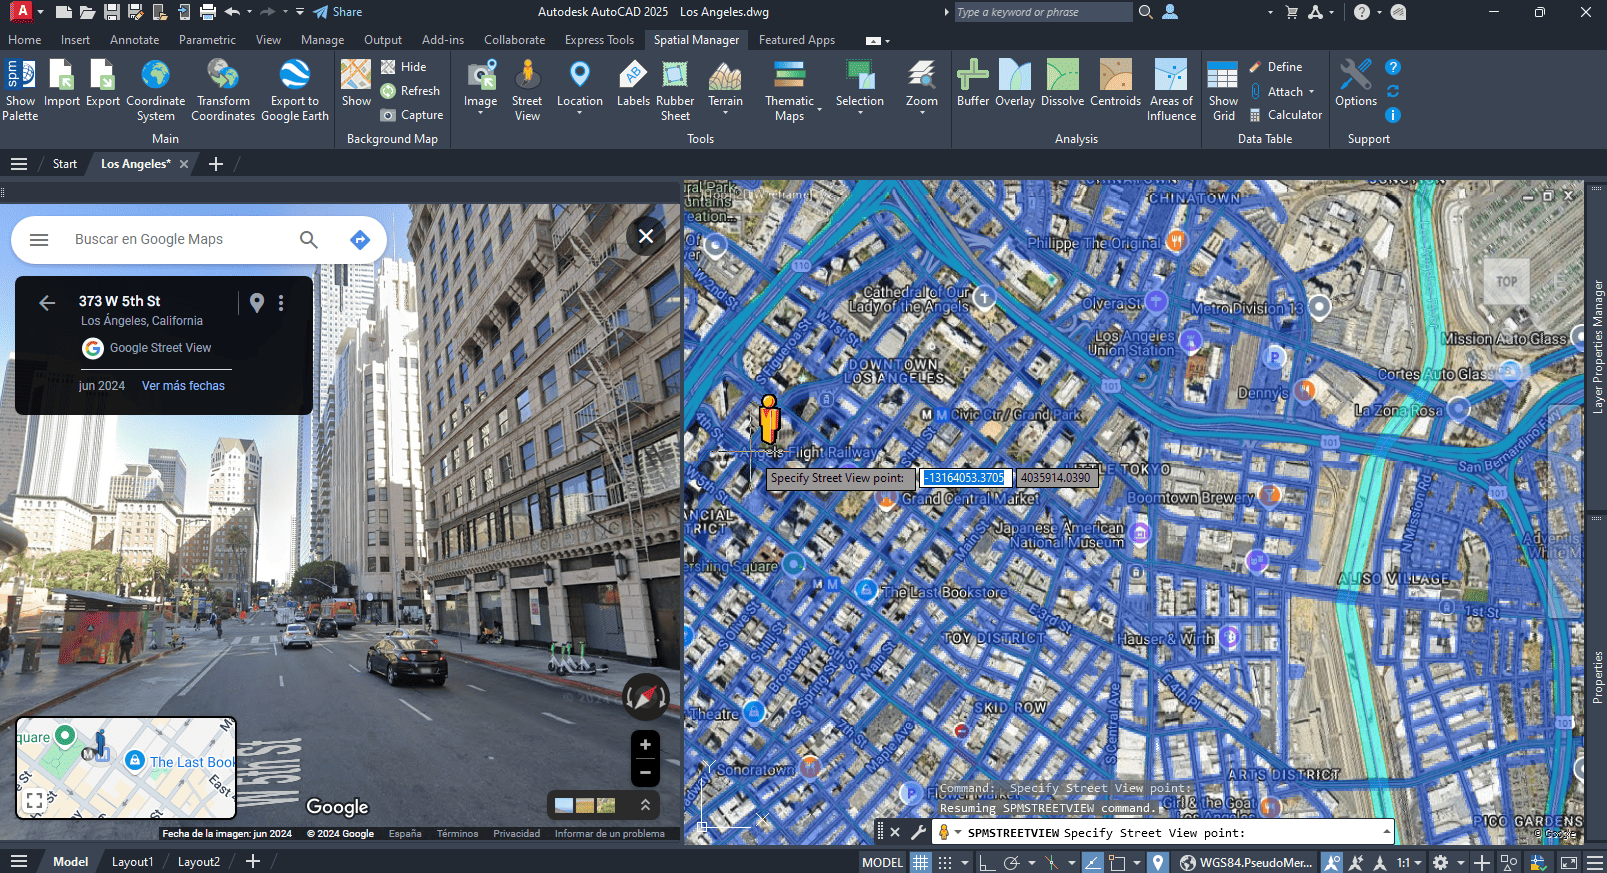Click the 'Type a keyword or phrase' search box

coord(1042,12)
